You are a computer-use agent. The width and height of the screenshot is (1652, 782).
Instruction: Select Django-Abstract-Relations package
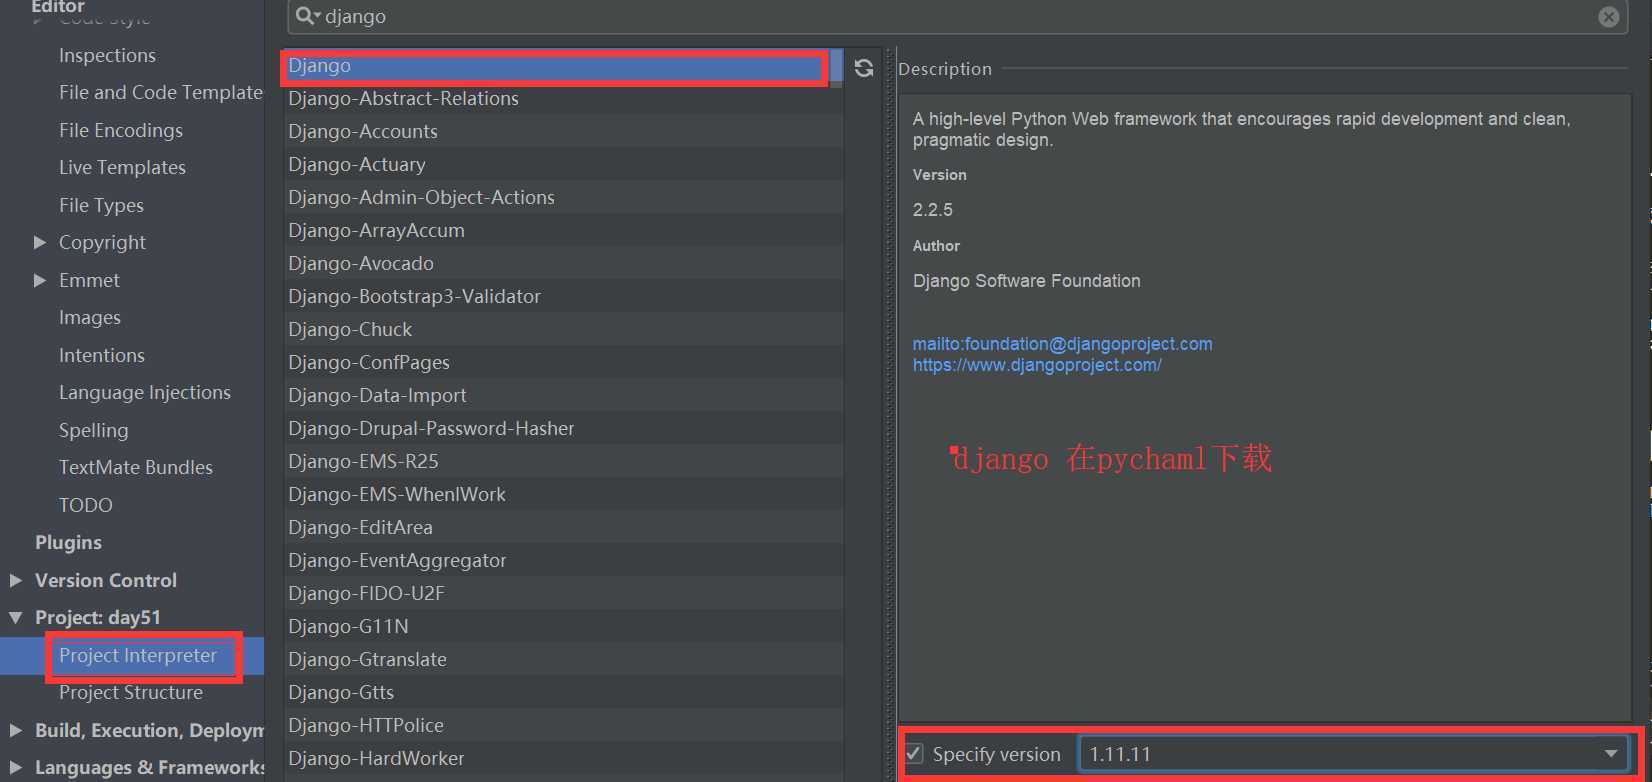(563, 98)
